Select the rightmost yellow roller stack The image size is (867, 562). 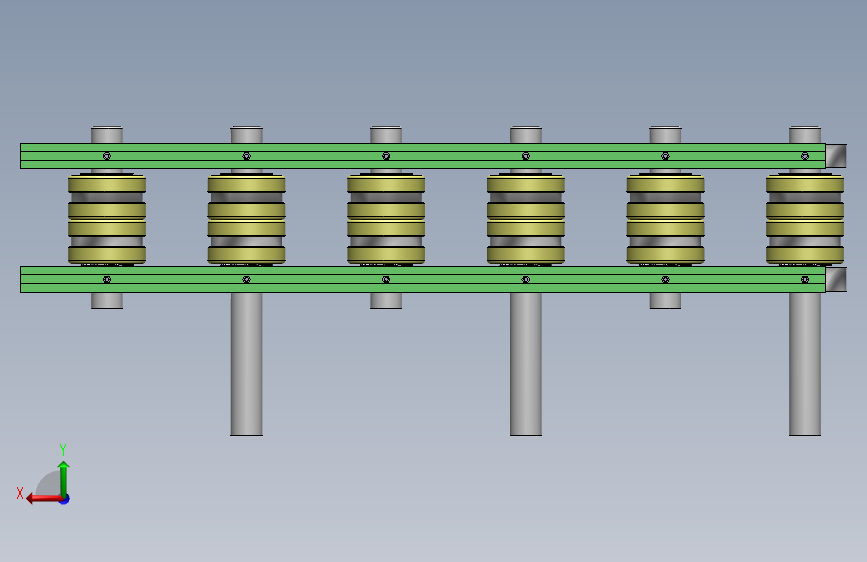pos(805,219)
